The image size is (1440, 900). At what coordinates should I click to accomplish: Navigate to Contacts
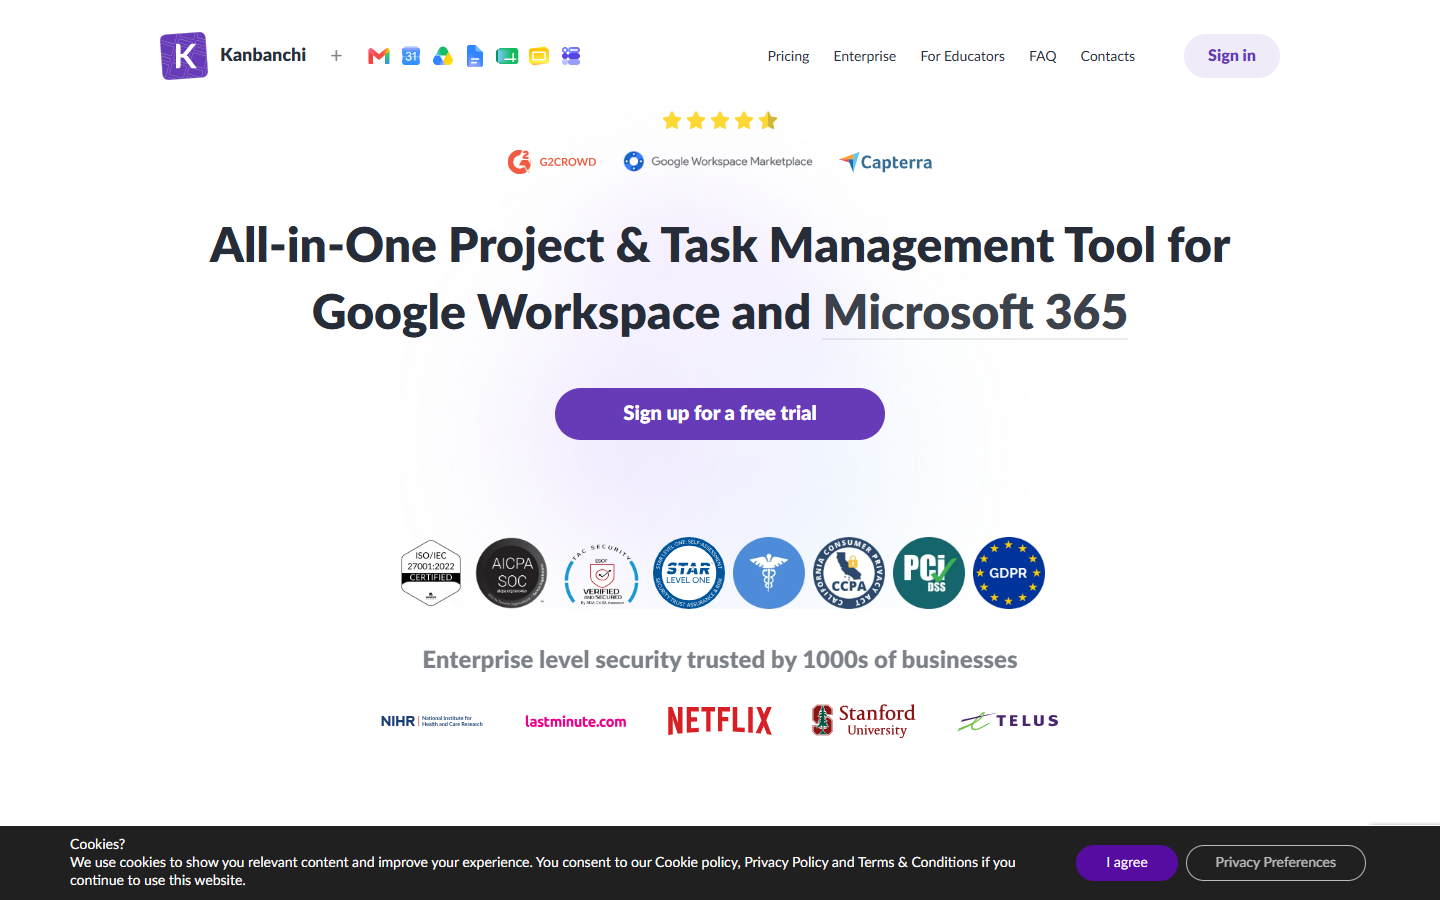point(1108,56)
